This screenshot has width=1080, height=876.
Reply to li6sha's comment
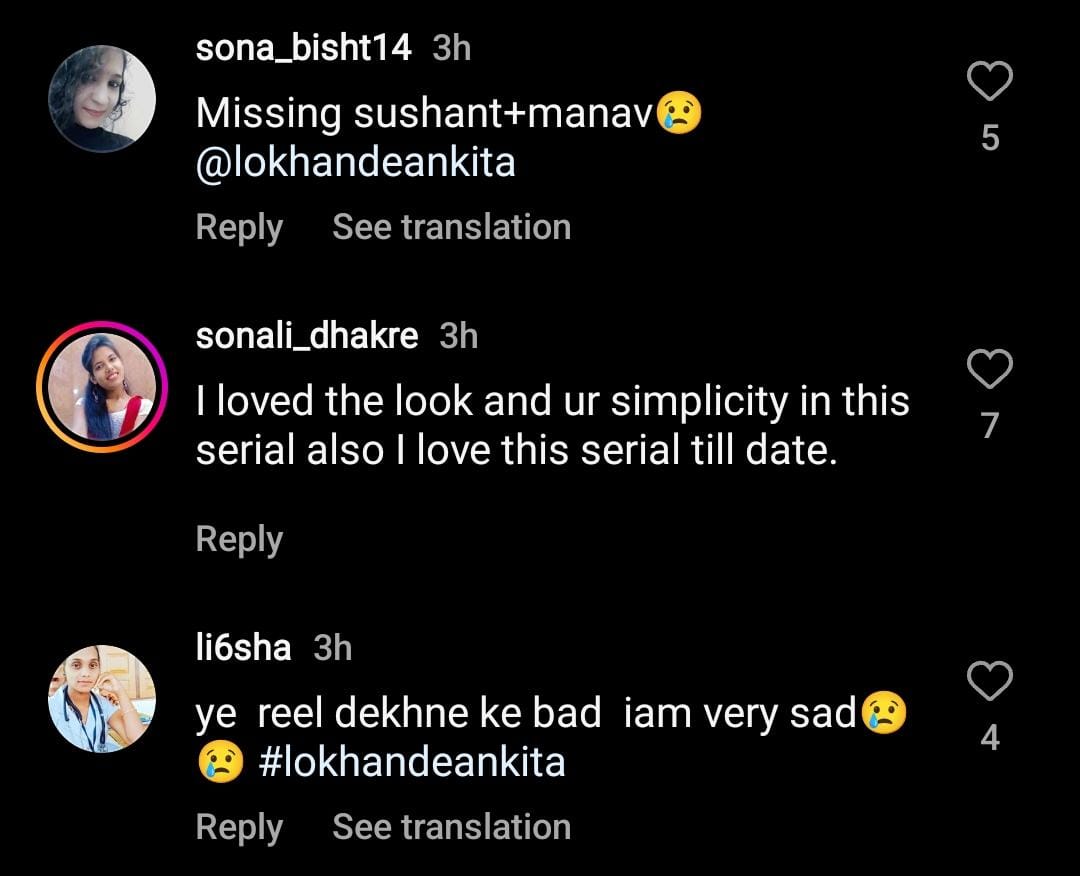[239, 828]
